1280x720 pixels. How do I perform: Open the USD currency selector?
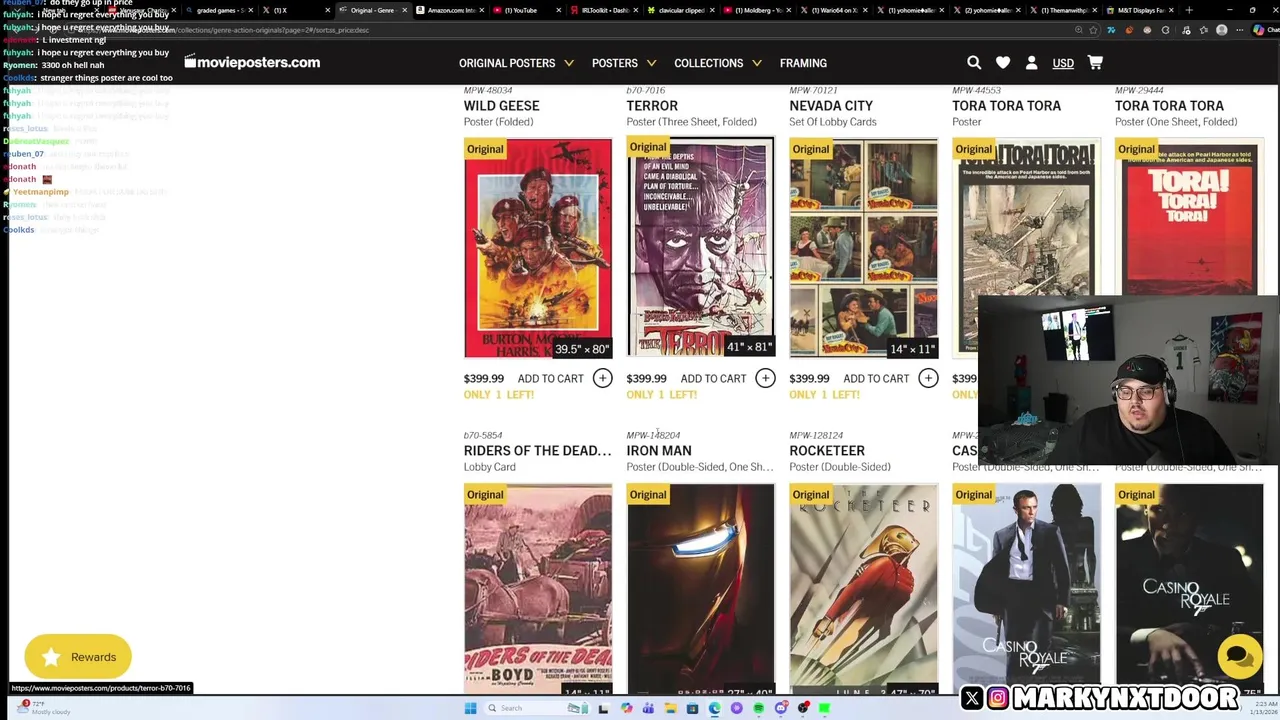(1063, 63)
